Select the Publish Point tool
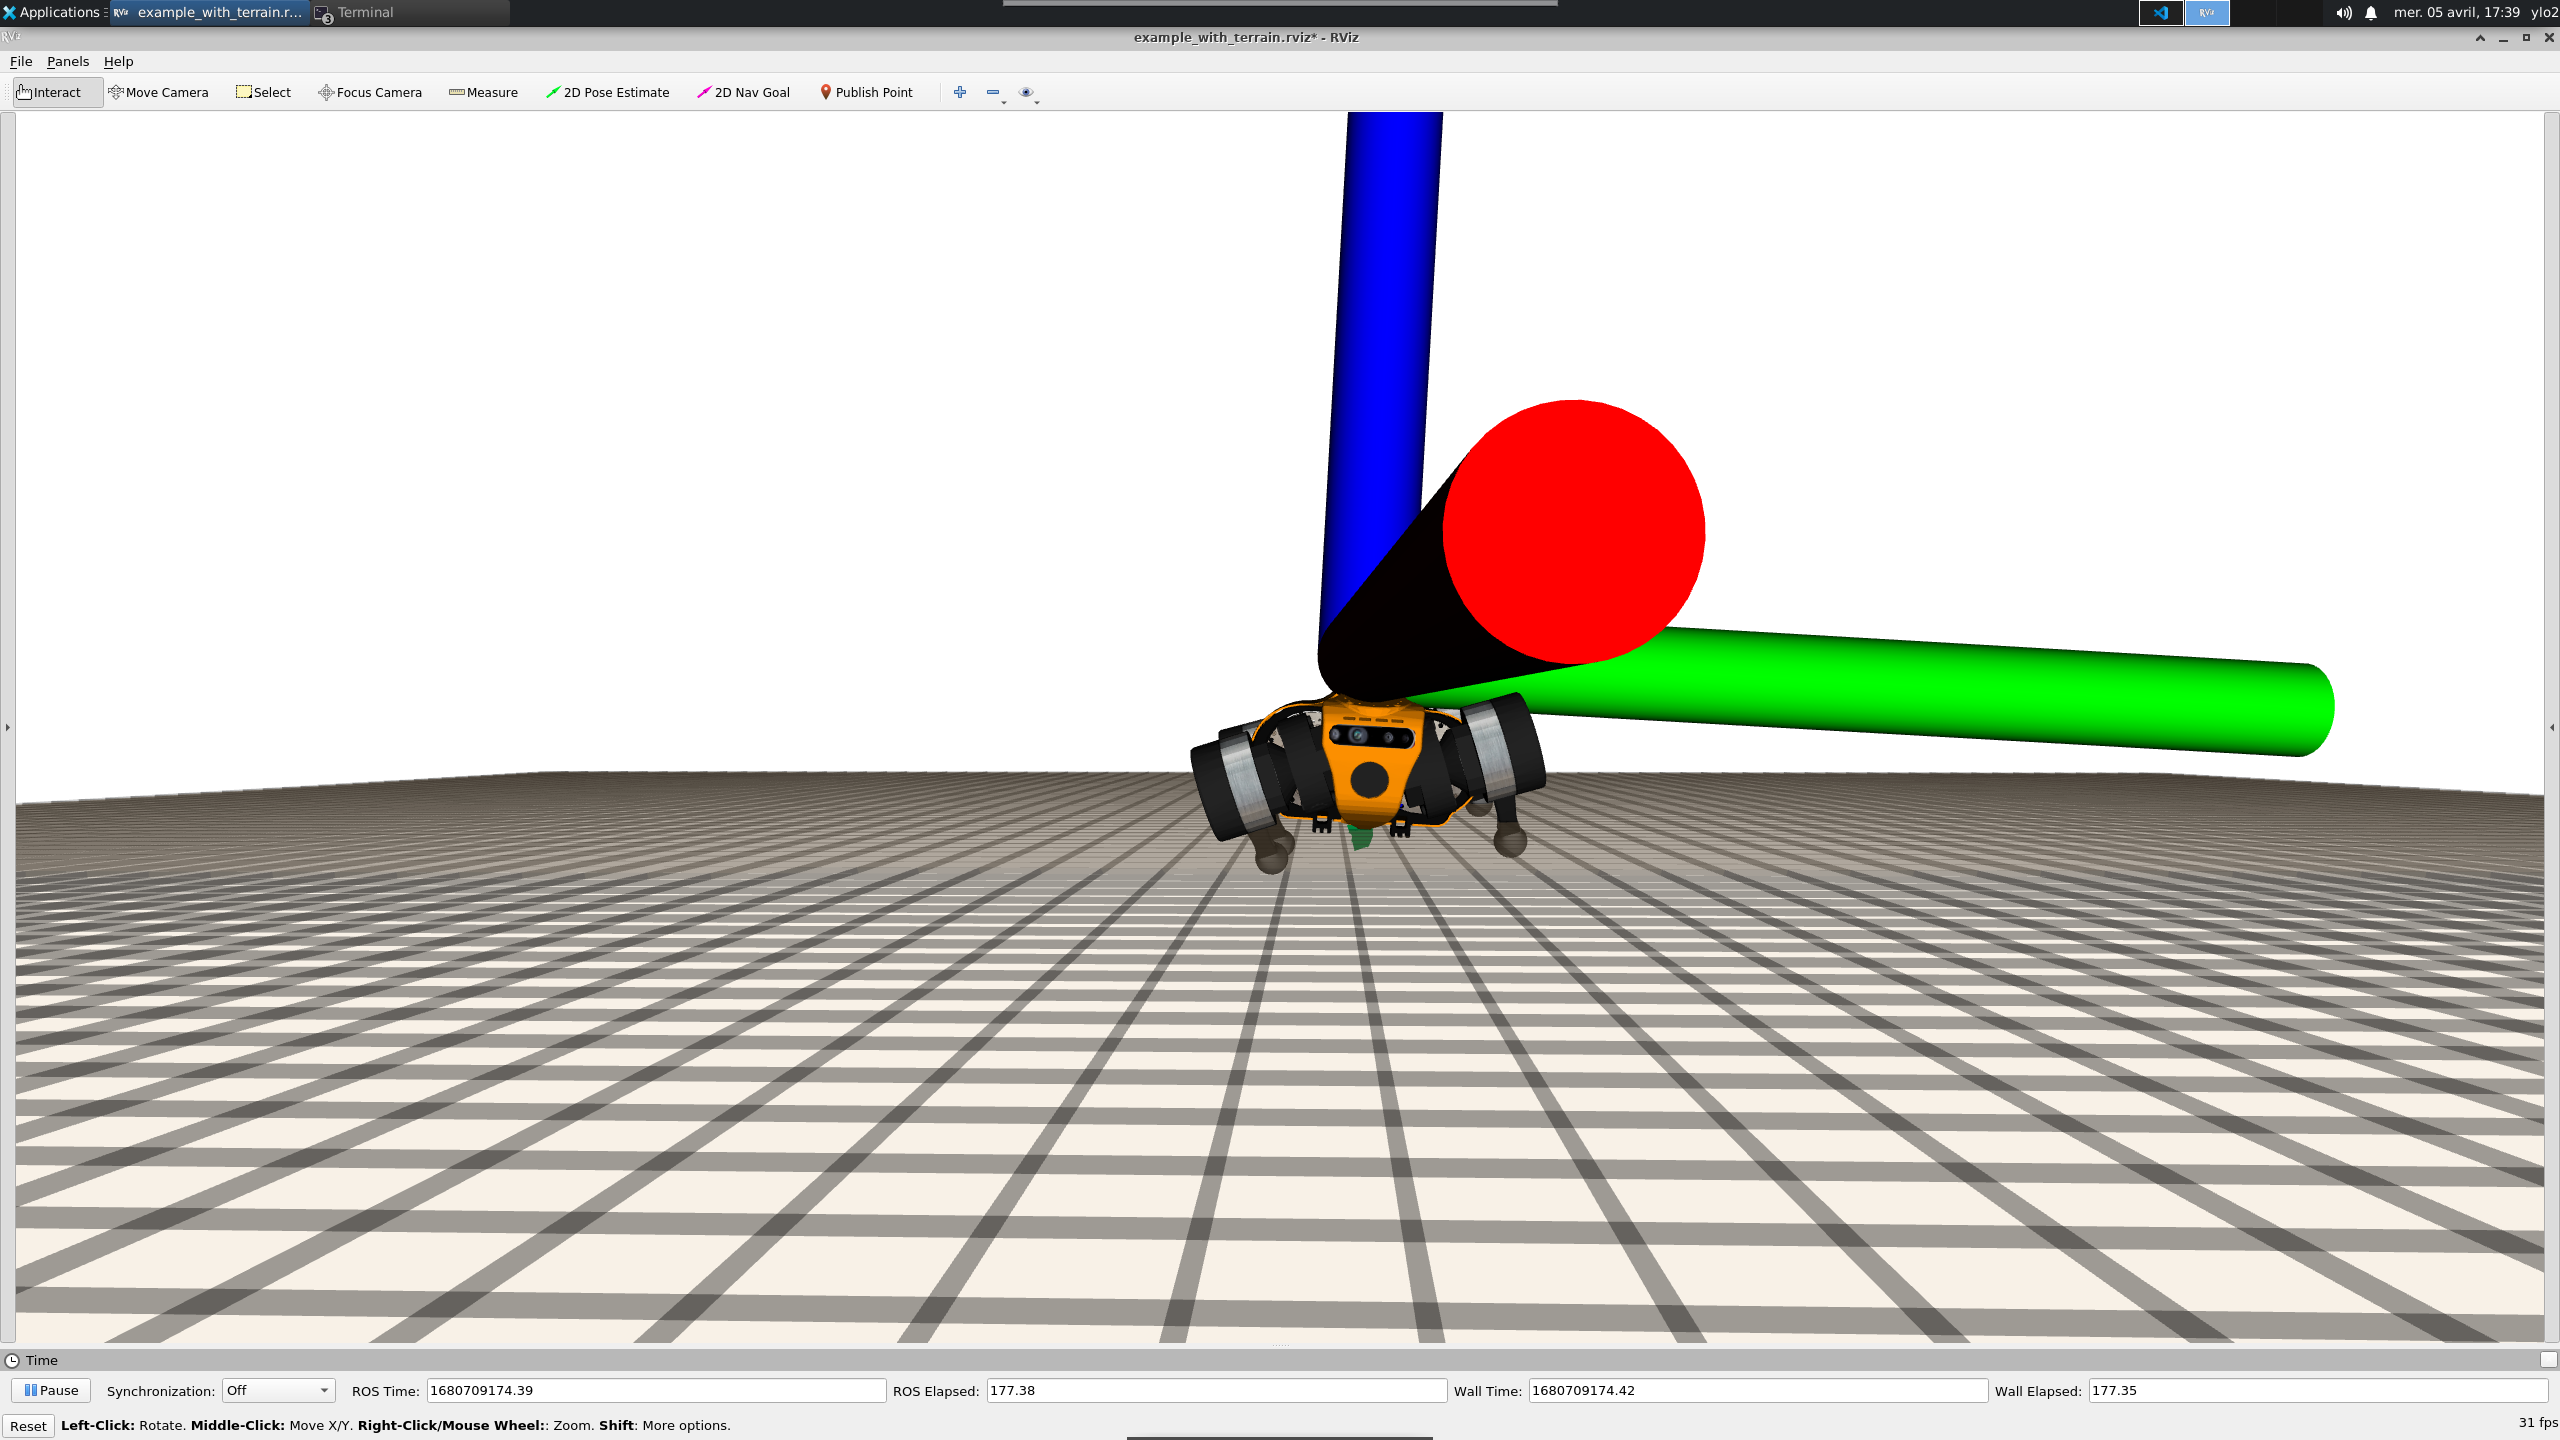 pos(865,92)
